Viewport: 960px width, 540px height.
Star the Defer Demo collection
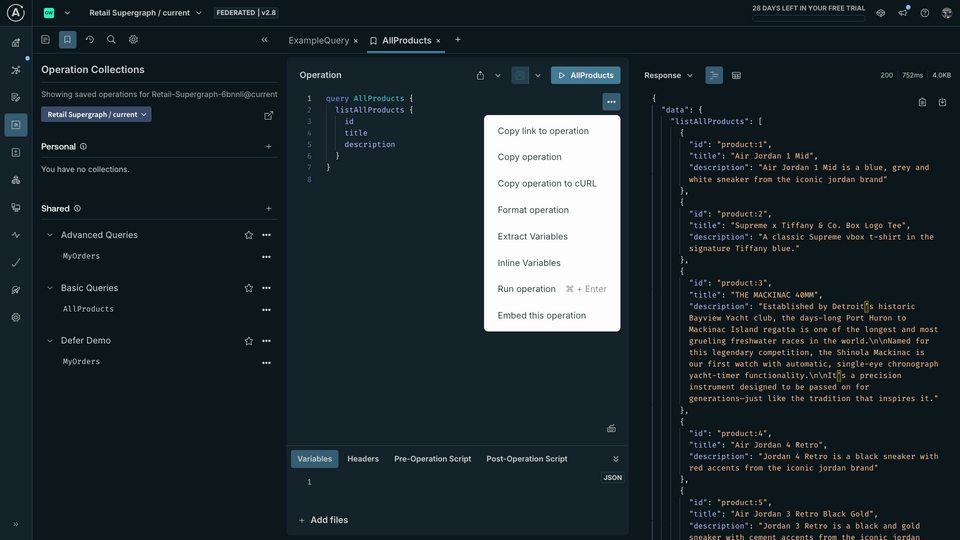pyautogui.click(x=249, y=341)
